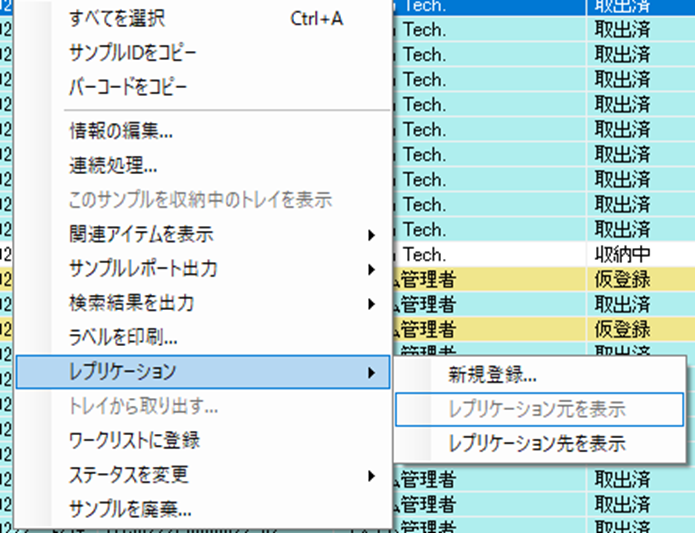Start 連続処理... from the menu
Viewport: 695px width, 533px height.
click(x=112, y=165)
